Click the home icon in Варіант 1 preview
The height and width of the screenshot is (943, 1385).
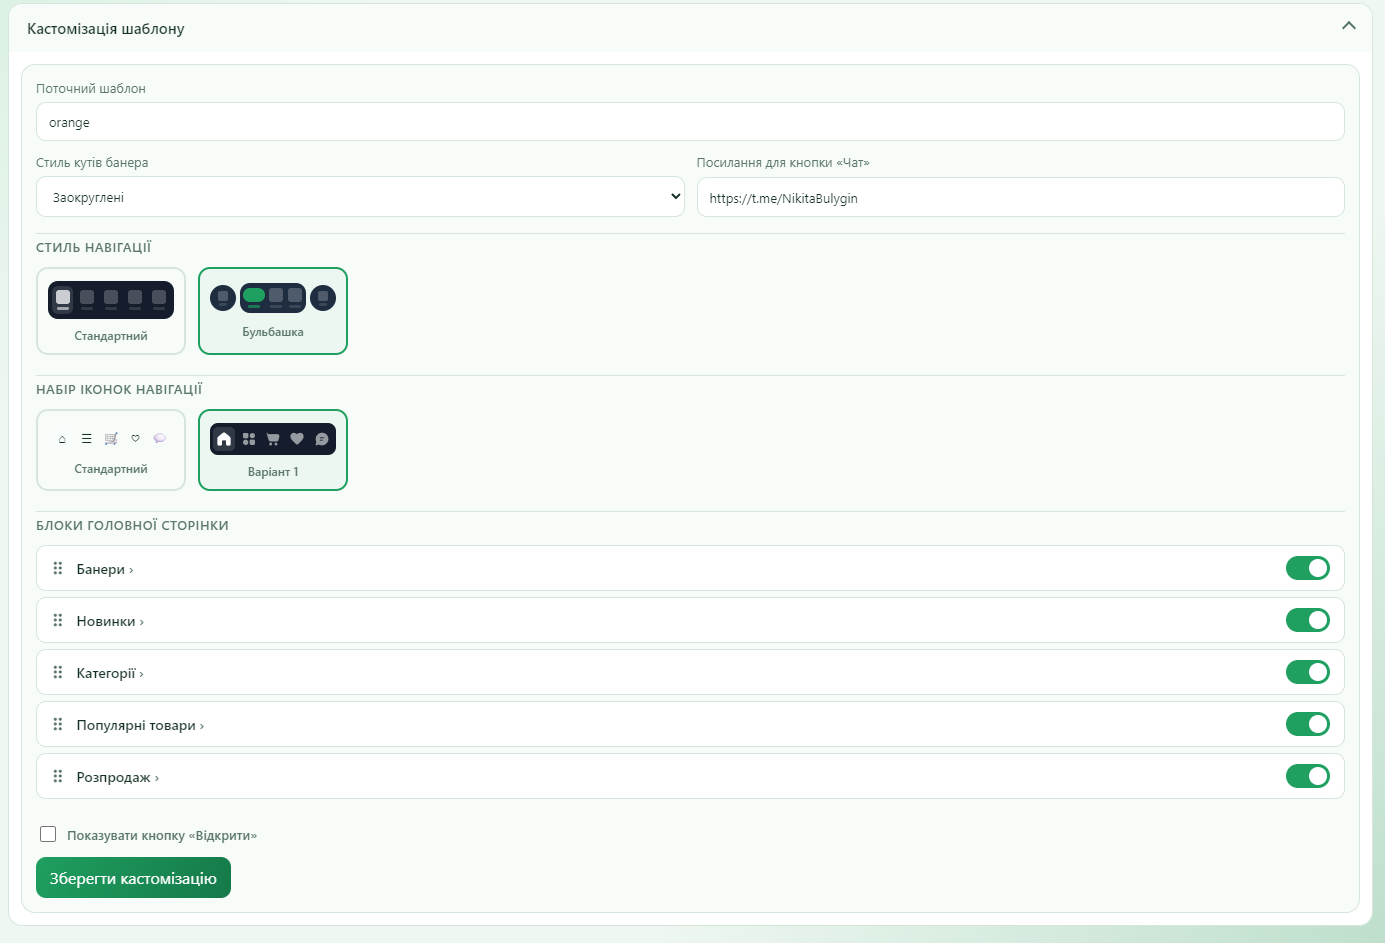(x=224, y=439)
